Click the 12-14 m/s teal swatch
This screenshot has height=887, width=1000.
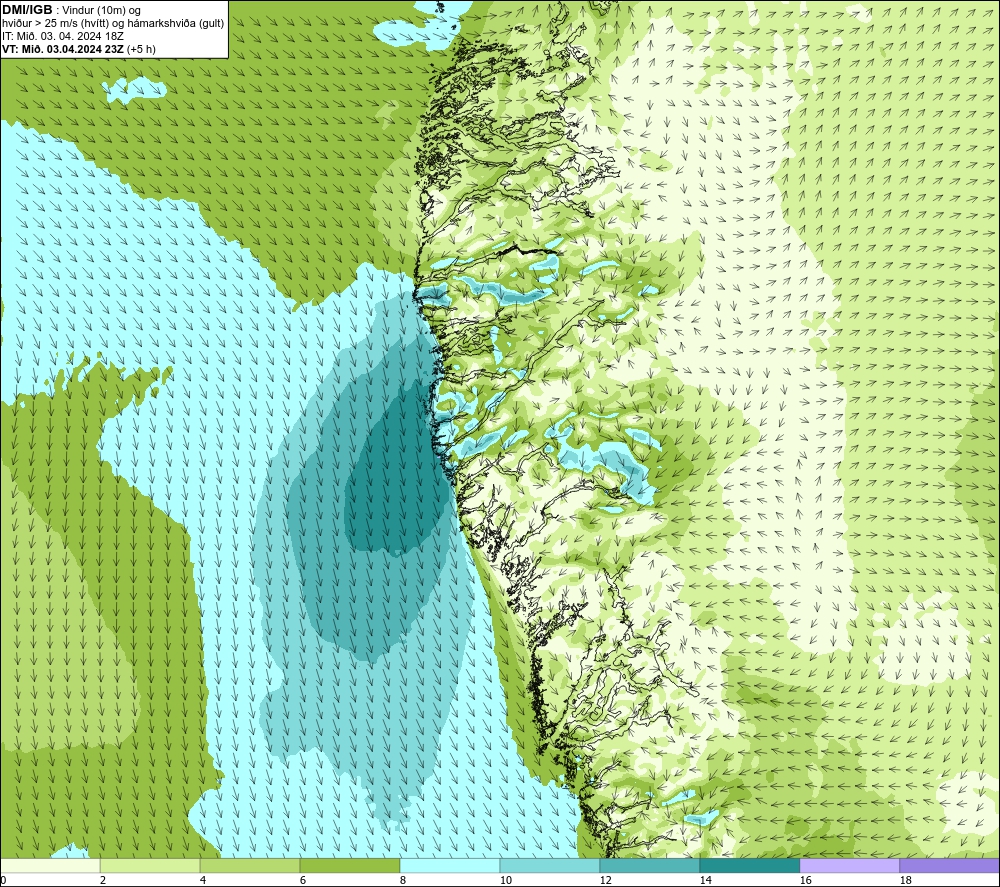649,865
